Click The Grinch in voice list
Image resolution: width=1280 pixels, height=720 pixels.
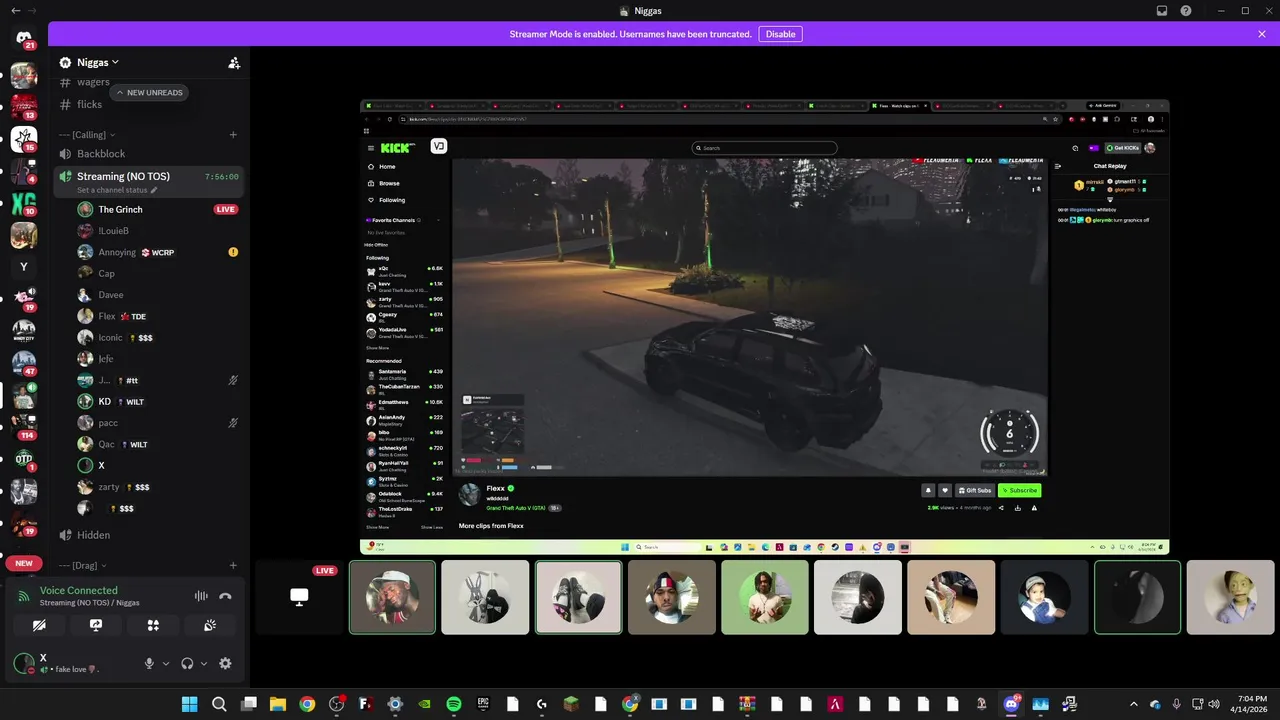click(120, 210)
